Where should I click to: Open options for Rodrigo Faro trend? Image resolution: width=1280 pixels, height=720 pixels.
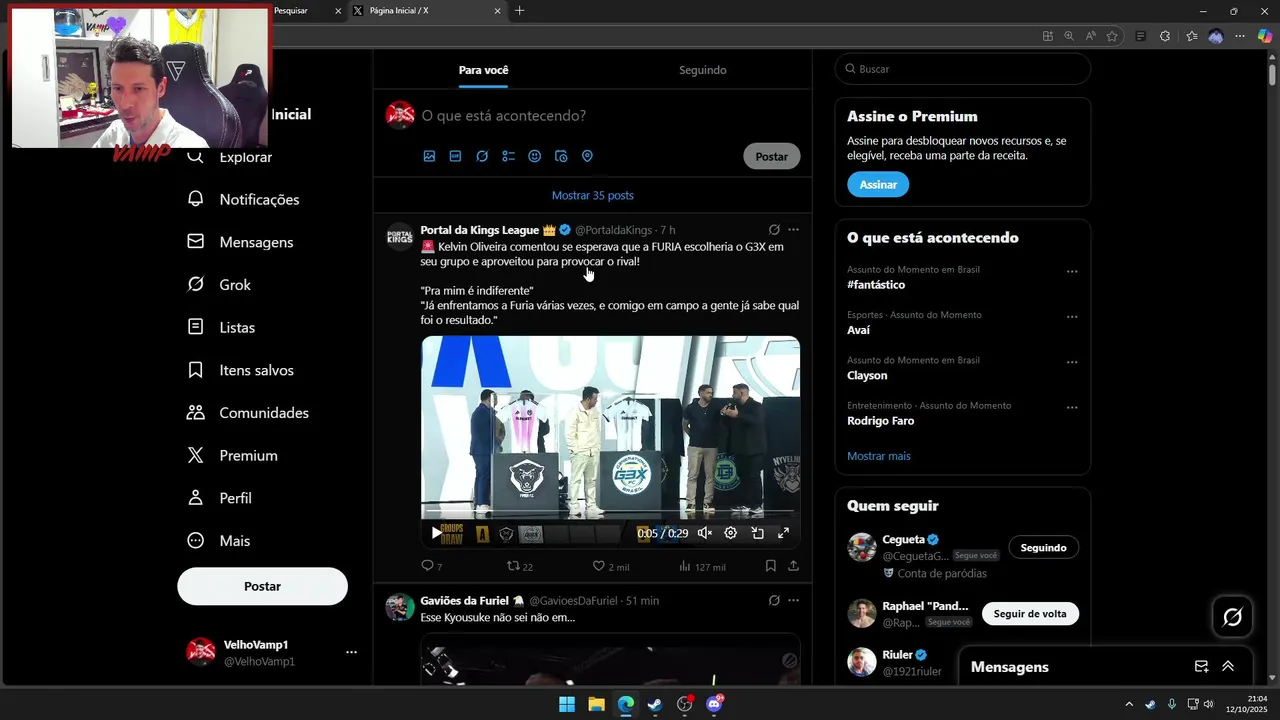point(1072,408)
